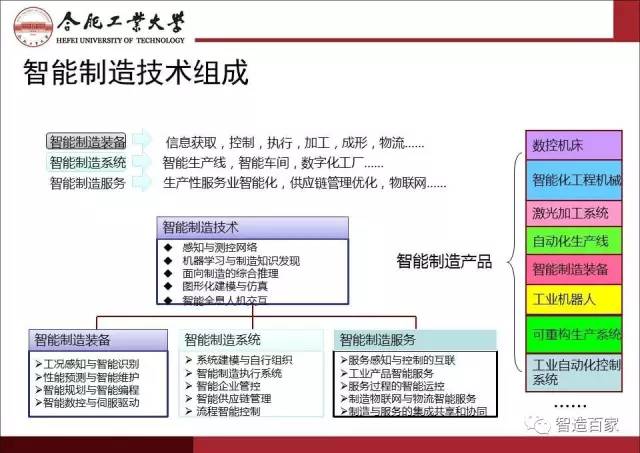Image resolution: width=640 pixels, height=453 pixels.
Task: Select the orange 工业机器人 box
Action: click(x=574, y=298)
